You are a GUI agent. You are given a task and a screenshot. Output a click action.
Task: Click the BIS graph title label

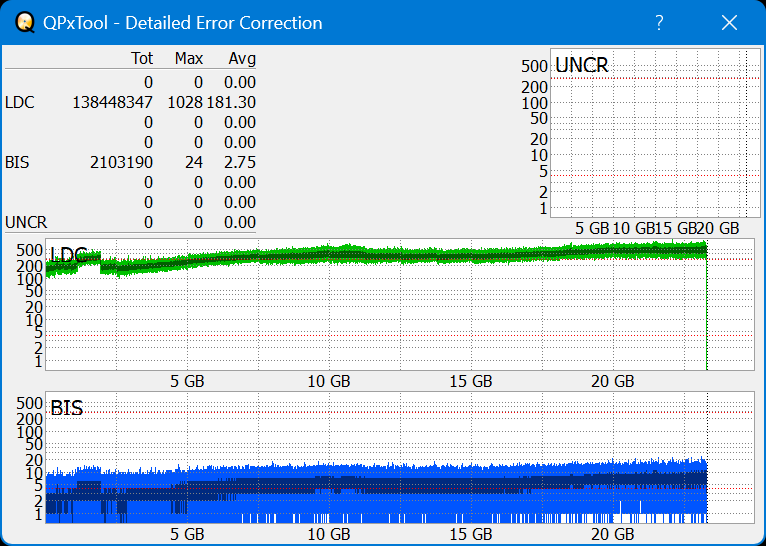[66, 408]
